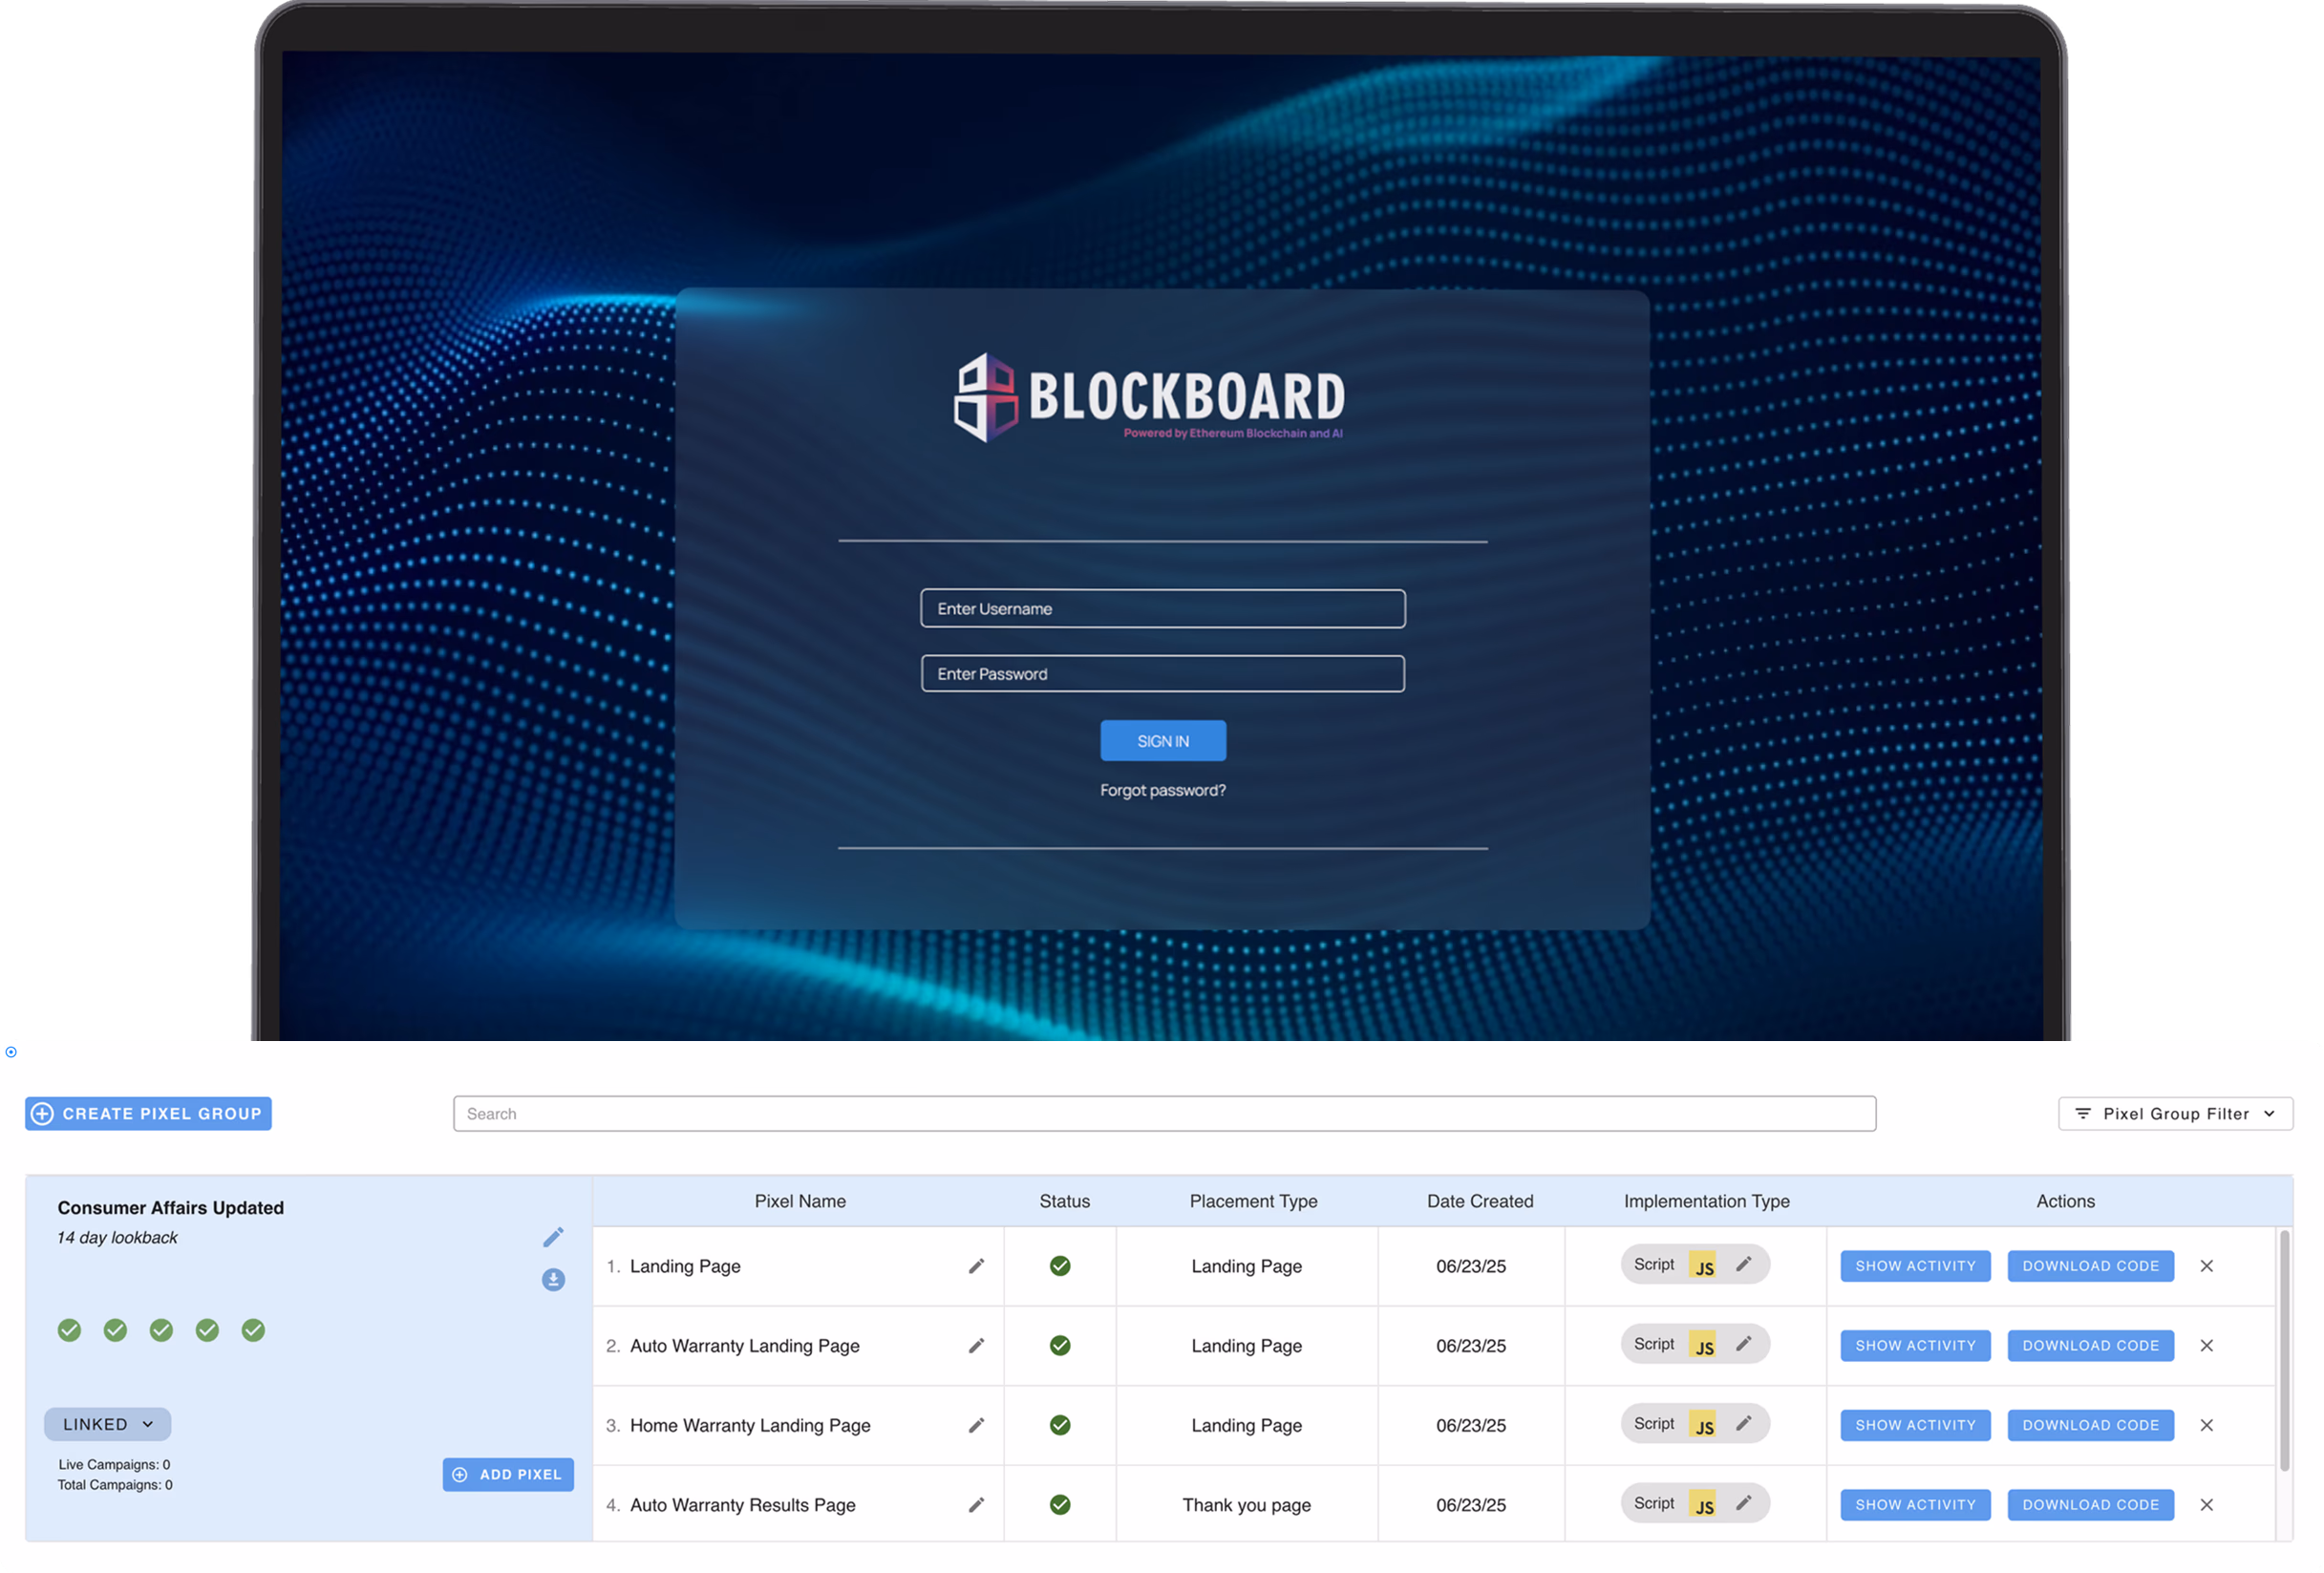Rename the Auto Warranty Landing Page pixel via pencil
The width and height of the screenshot is (2324, 1573).
[x=976, y=1345]
